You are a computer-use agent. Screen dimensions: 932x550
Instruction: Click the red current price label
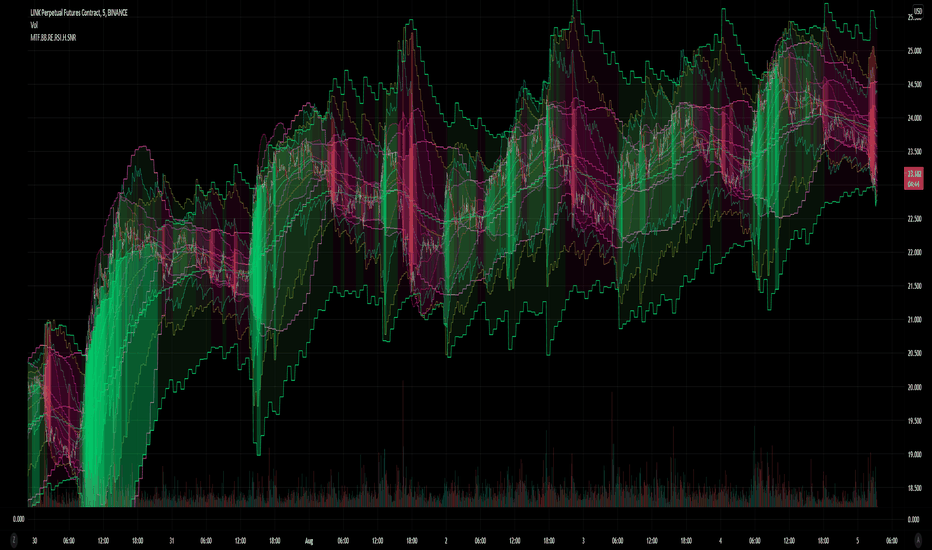914,178
